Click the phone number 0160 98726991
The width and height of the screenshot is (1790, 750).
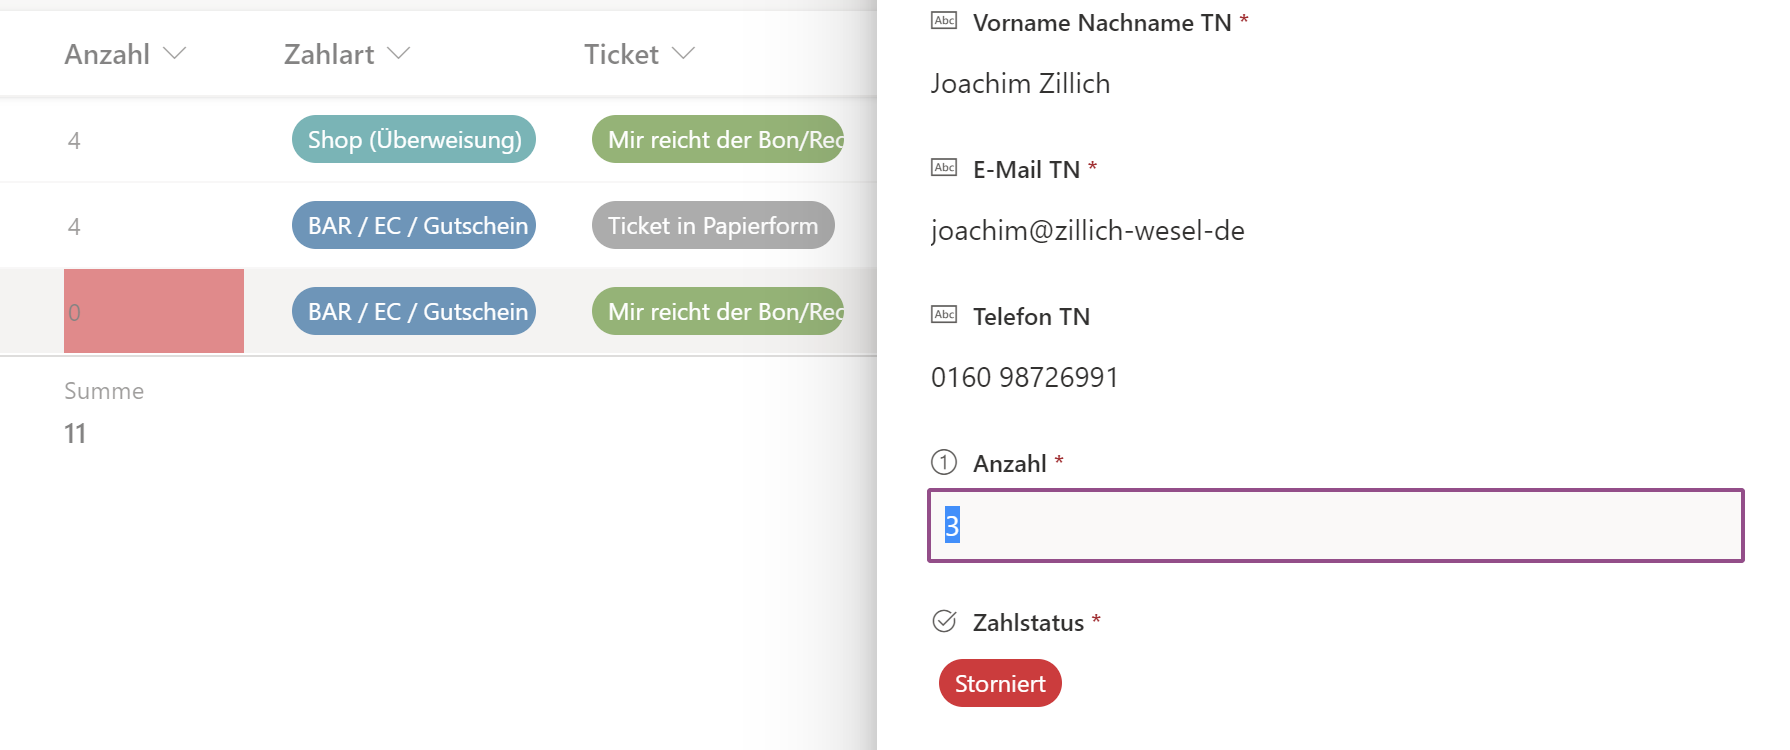point(1024,378)
